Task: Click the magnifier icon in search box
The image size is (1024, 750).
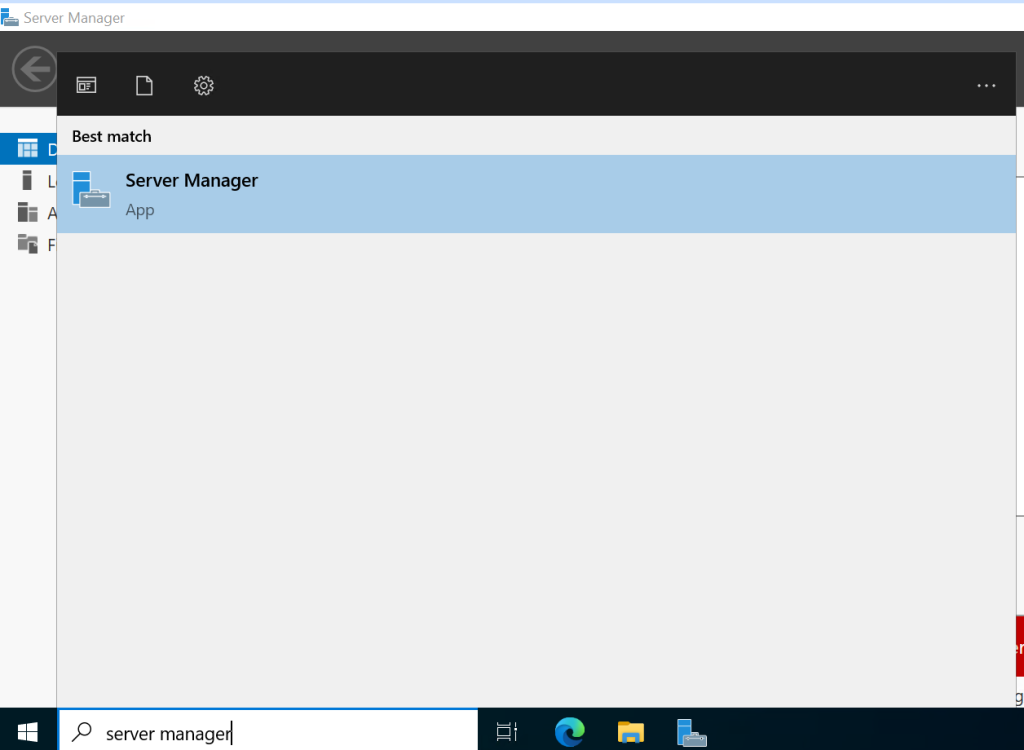Action: point(81,733)
